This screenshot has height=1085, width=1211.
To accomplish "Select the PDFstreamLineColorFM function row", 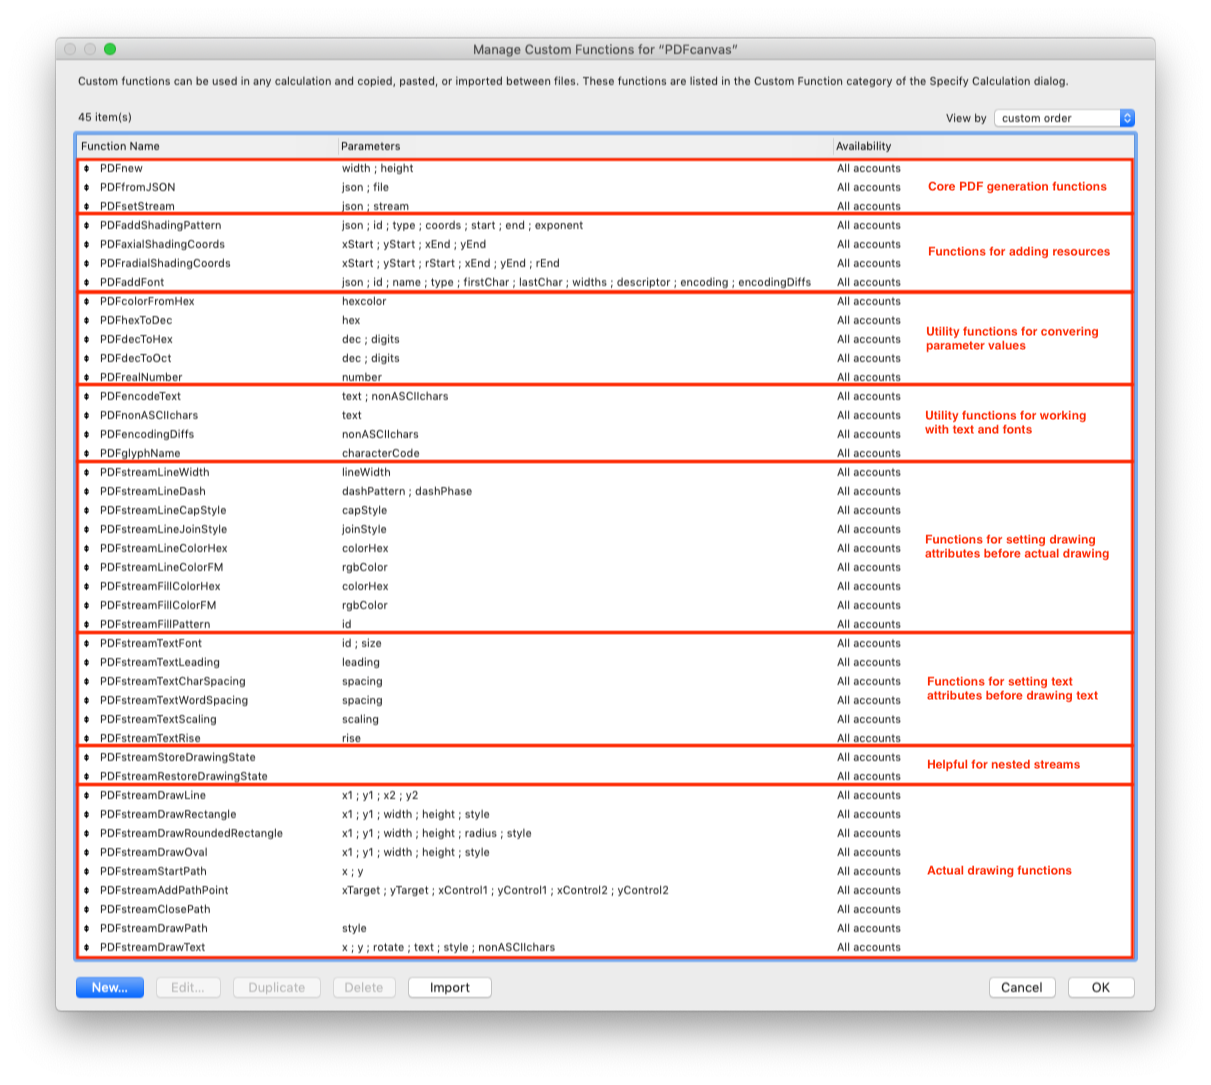I will coord(605,567).
